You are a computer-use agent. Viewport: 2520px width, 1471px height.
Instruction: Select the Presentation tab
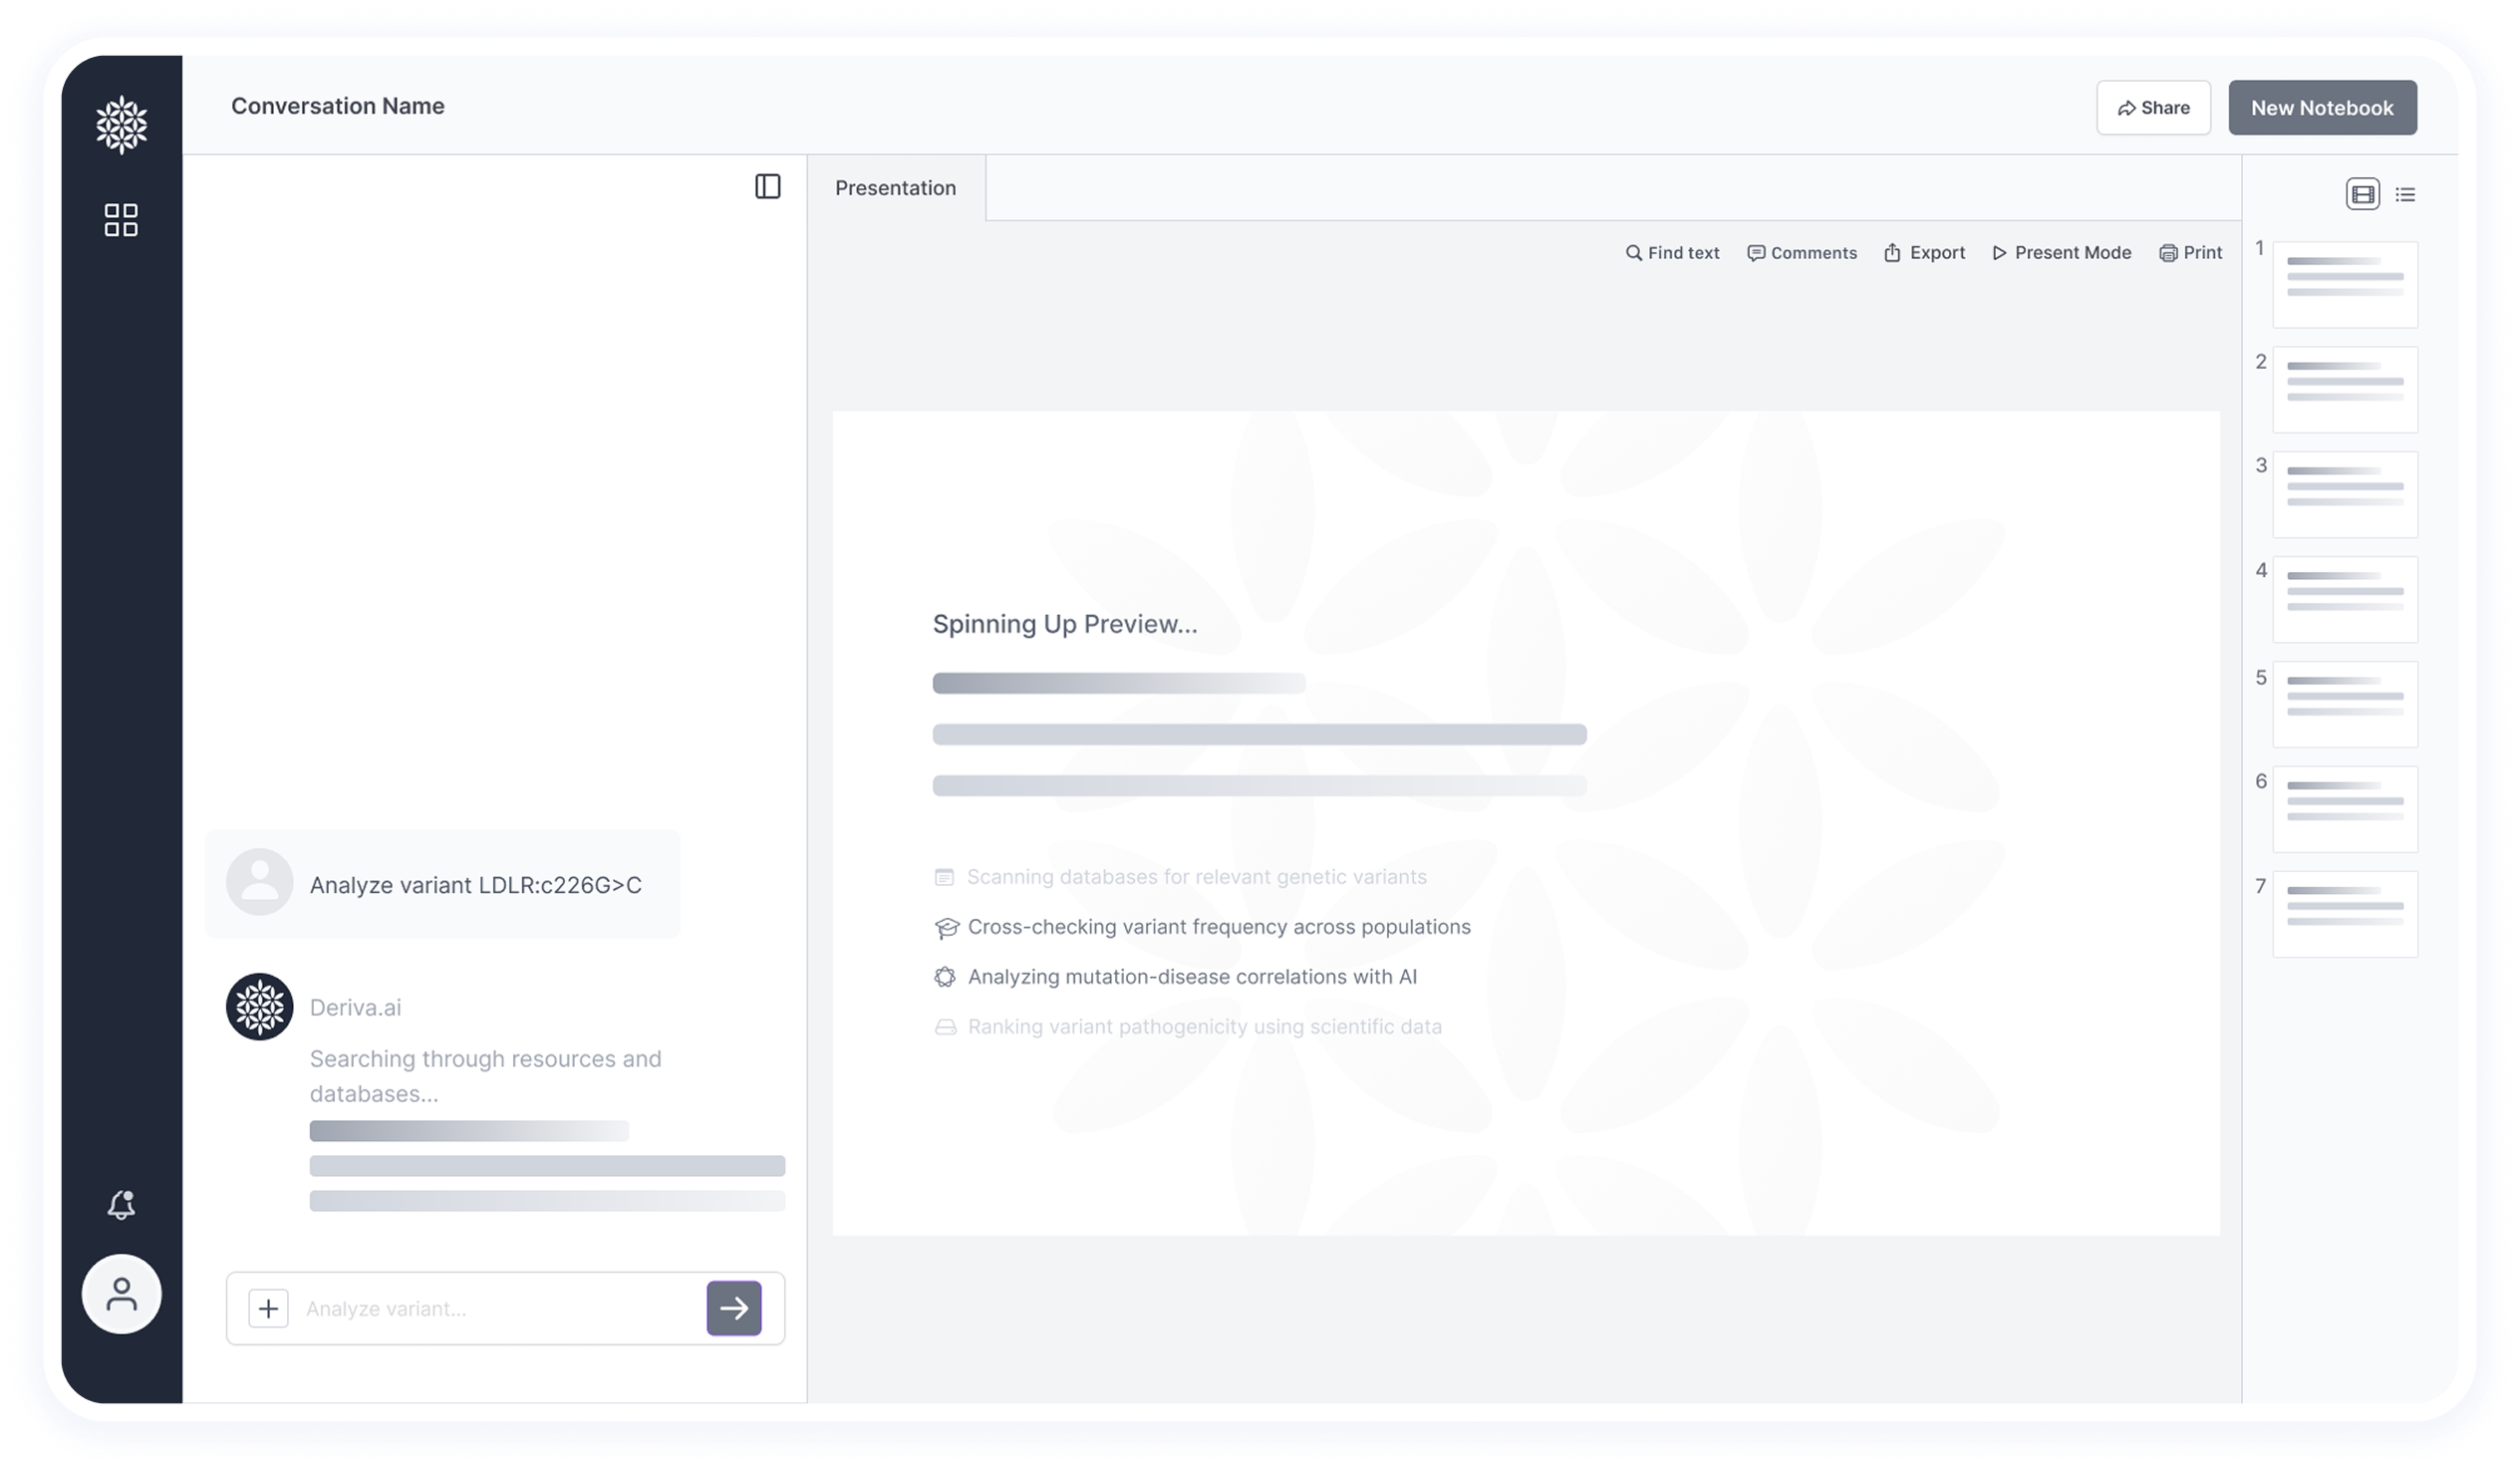coord(895,188)
